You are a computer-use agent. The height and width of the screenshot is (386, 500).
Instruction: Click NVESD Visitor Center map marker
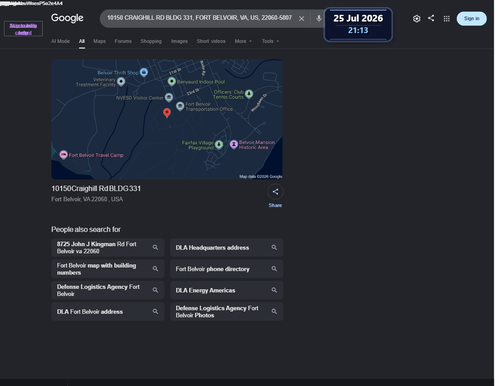(x=169, y=97)
